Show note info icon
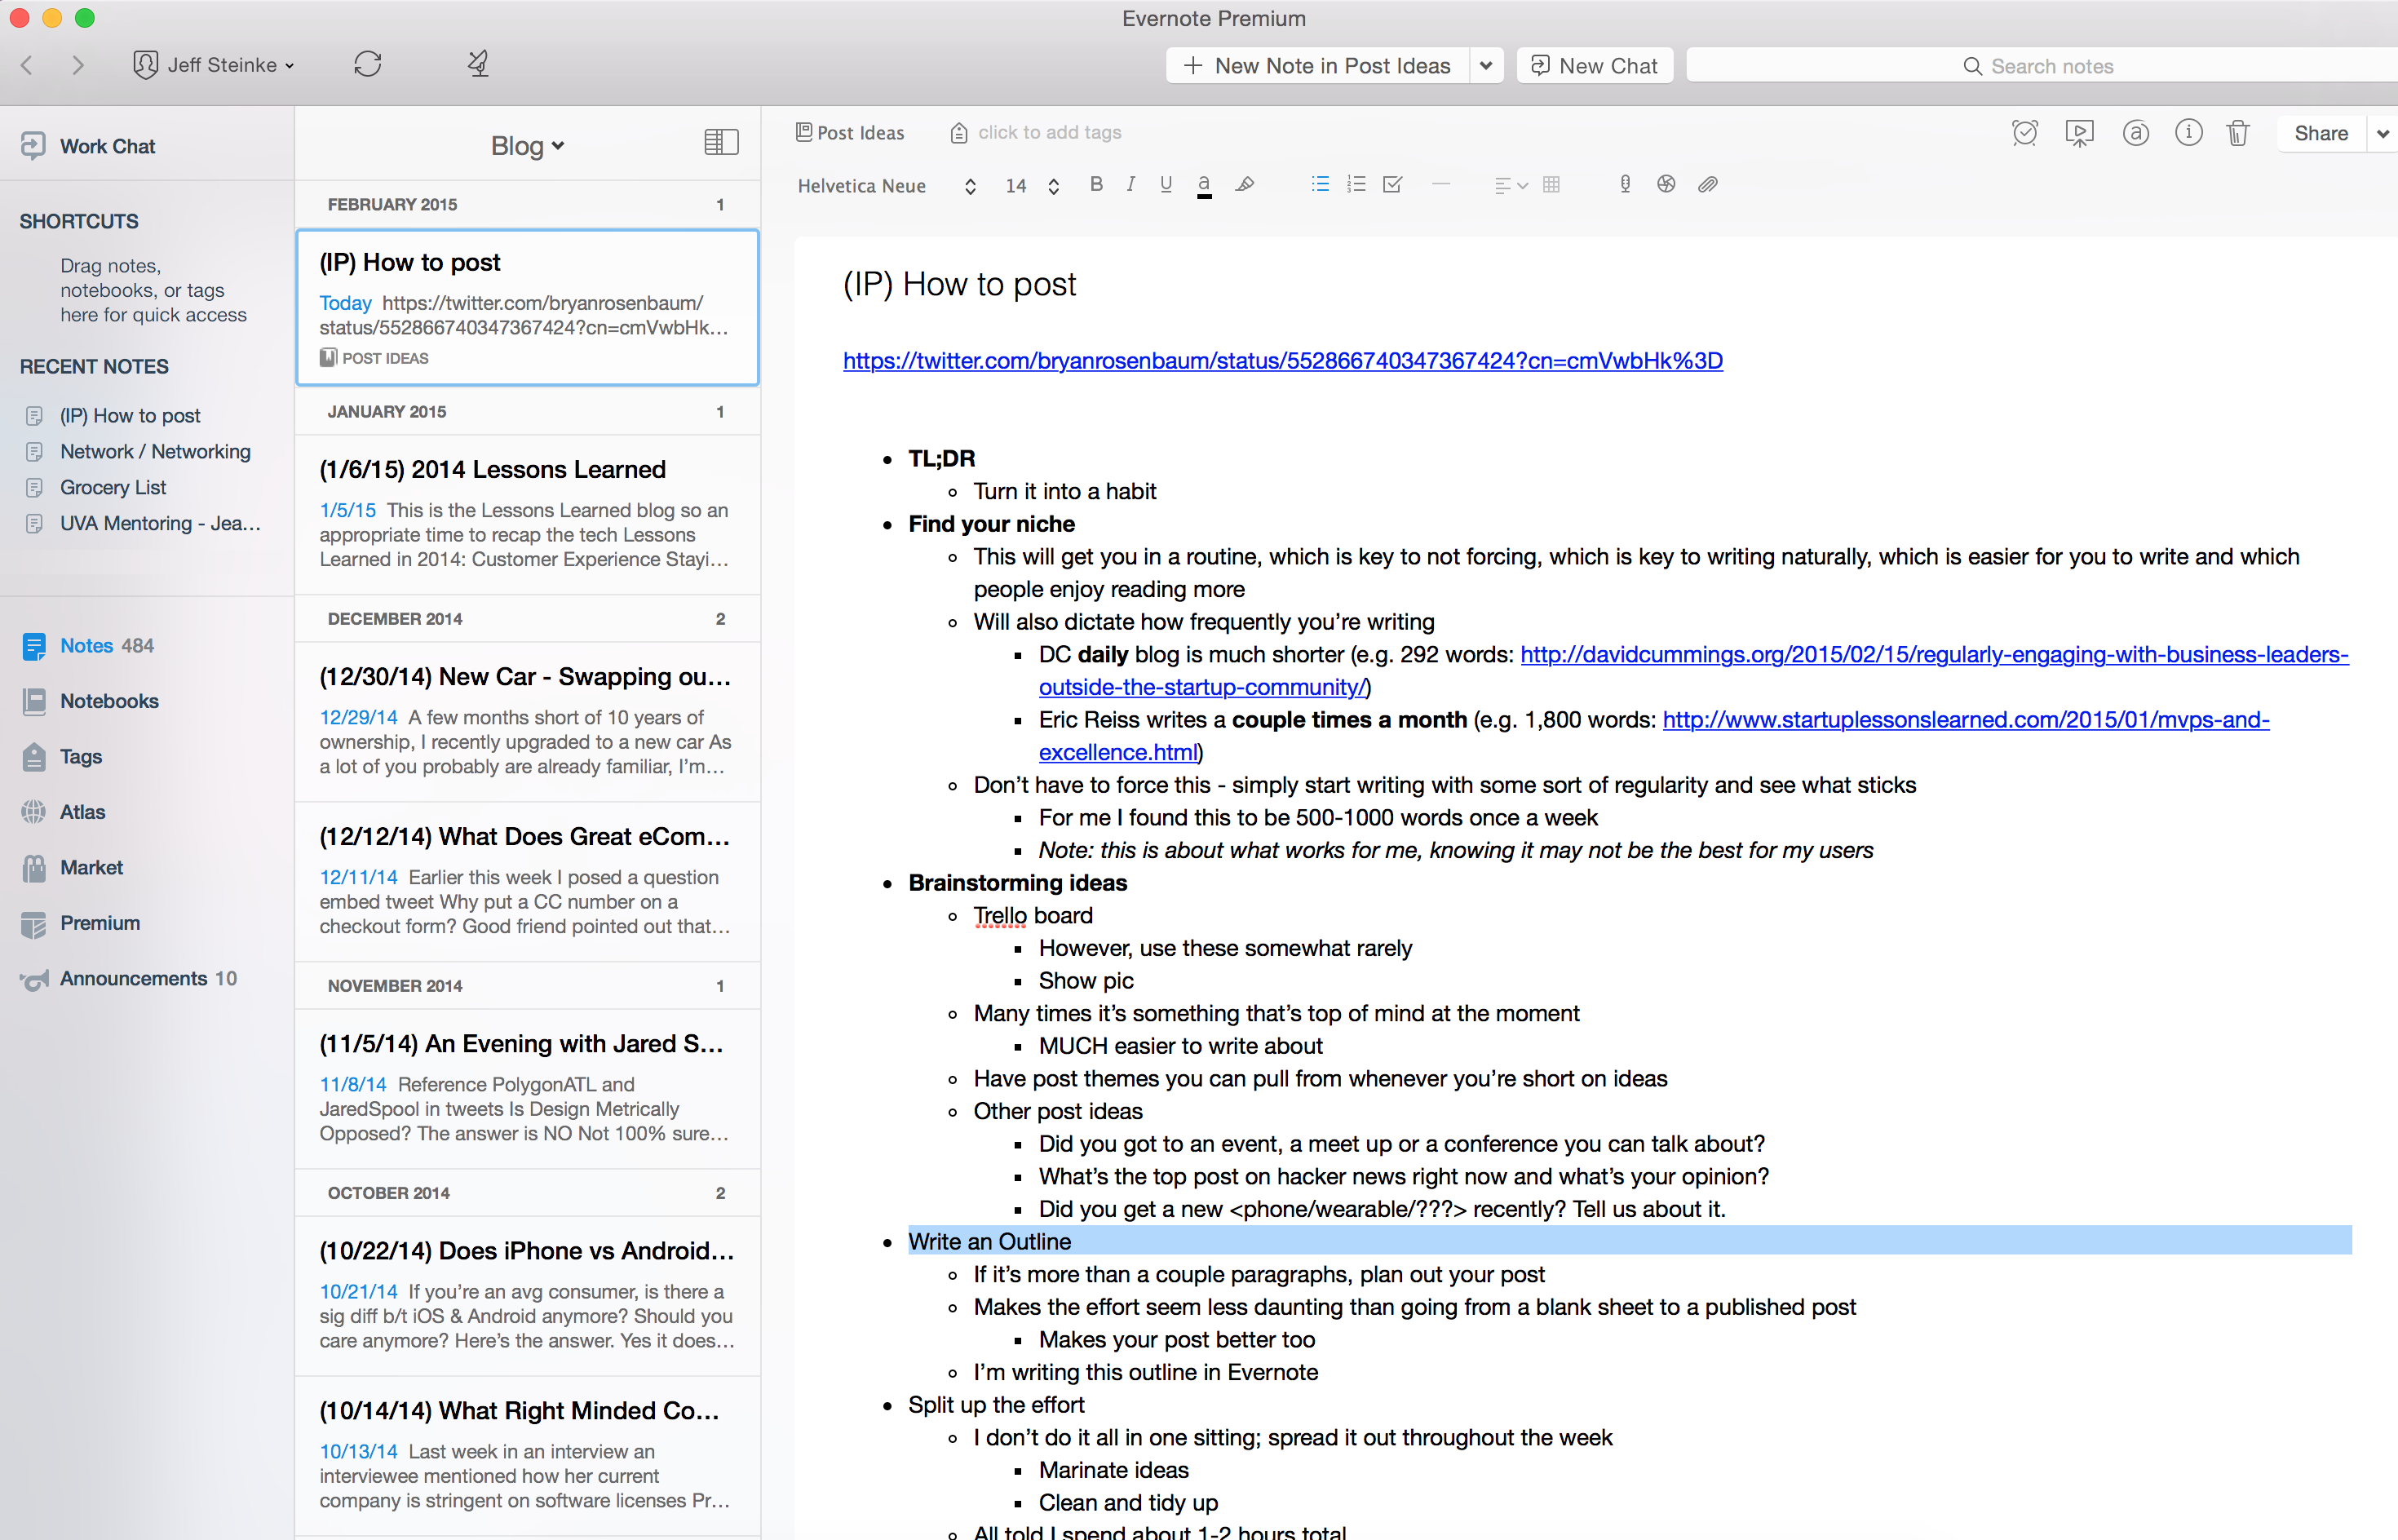The image size is (2398, 1540). 2188,133
